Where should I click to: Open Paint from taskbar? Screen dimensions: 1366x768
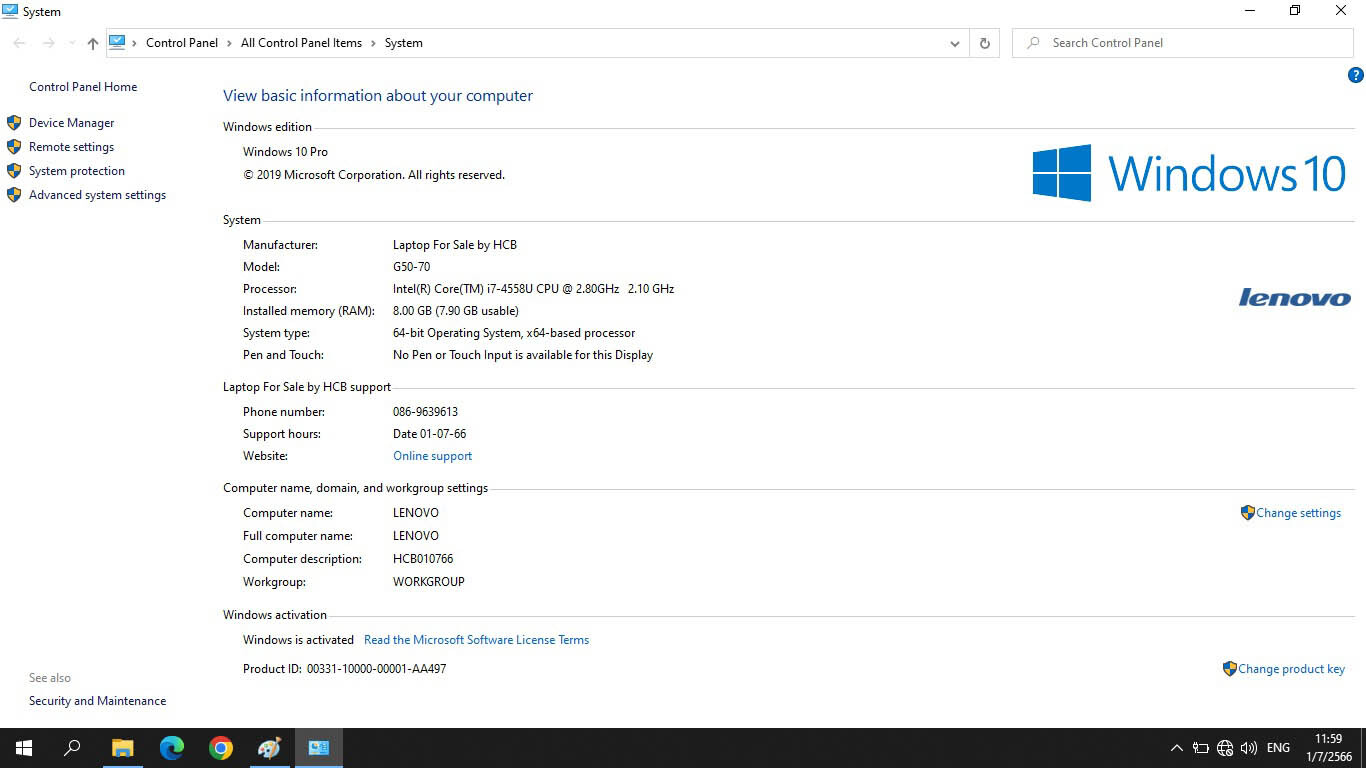tap(270, 748)
